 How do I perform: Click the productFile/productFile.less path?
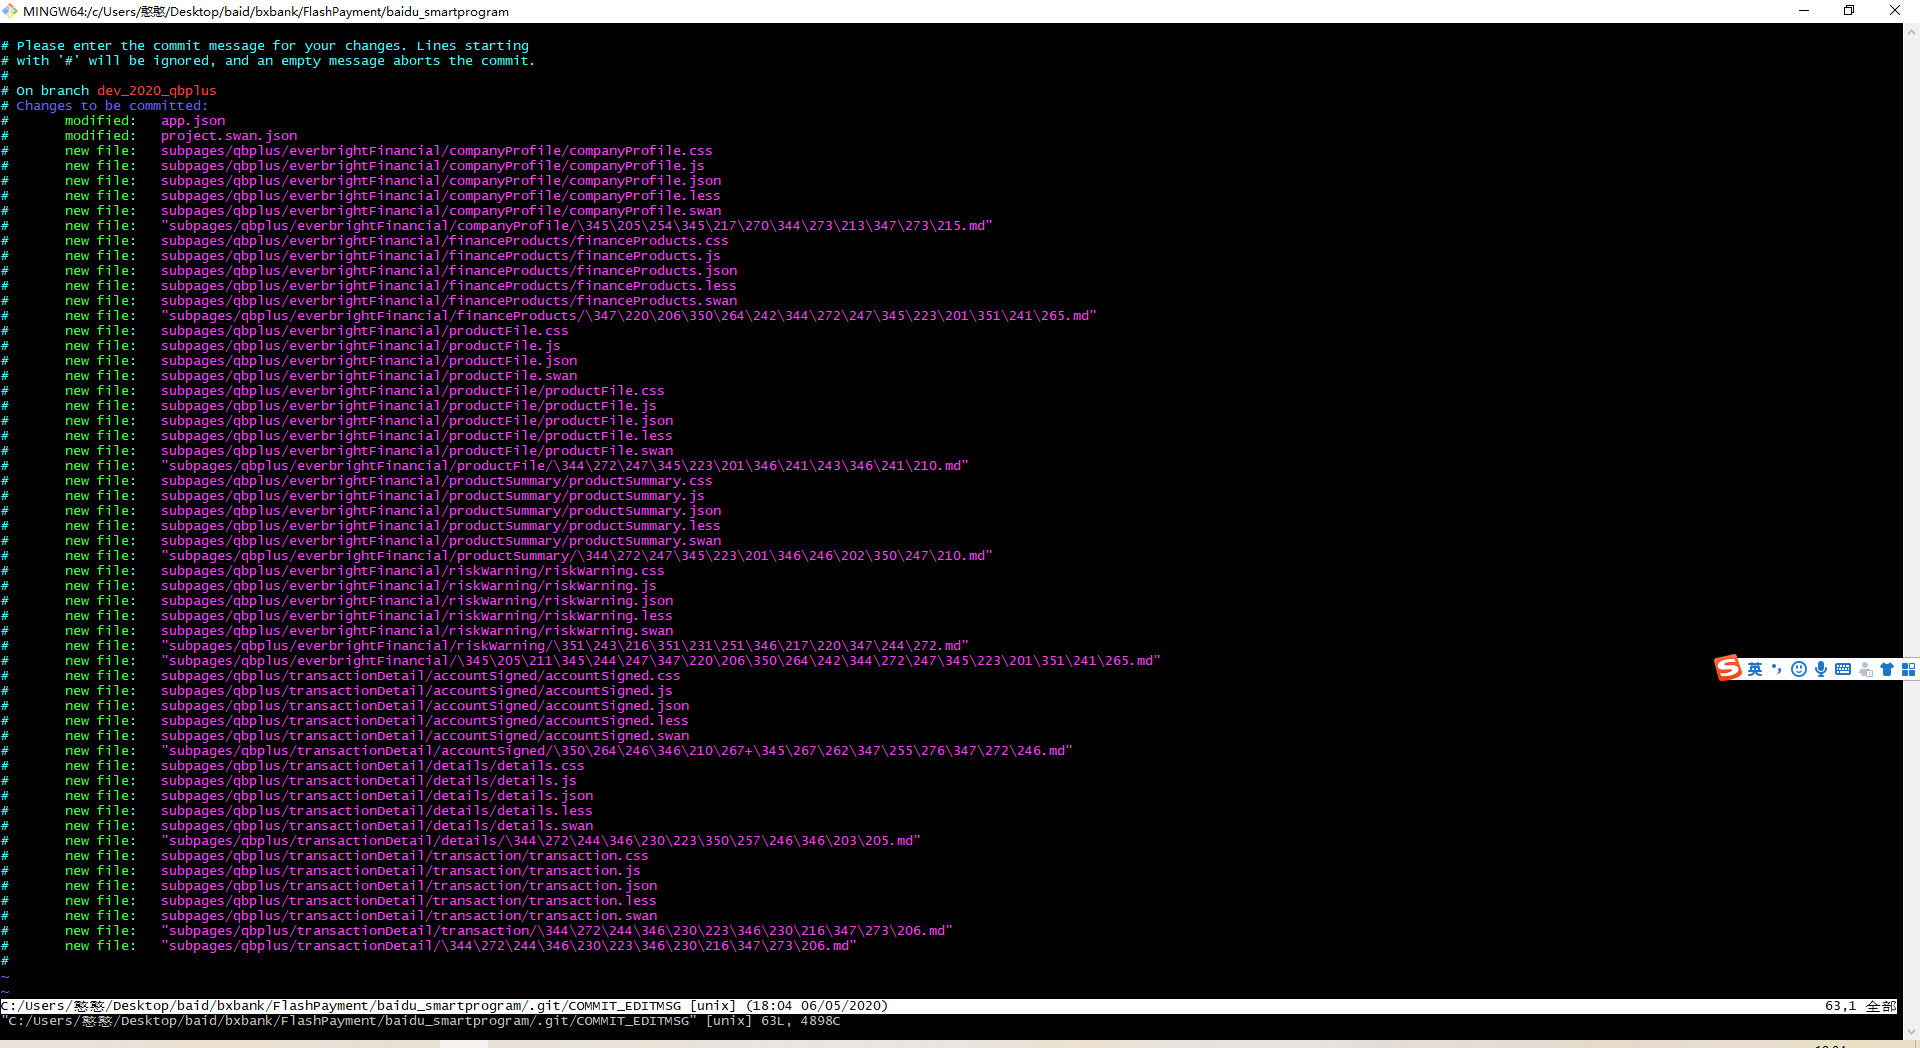(x=417, y=436)
